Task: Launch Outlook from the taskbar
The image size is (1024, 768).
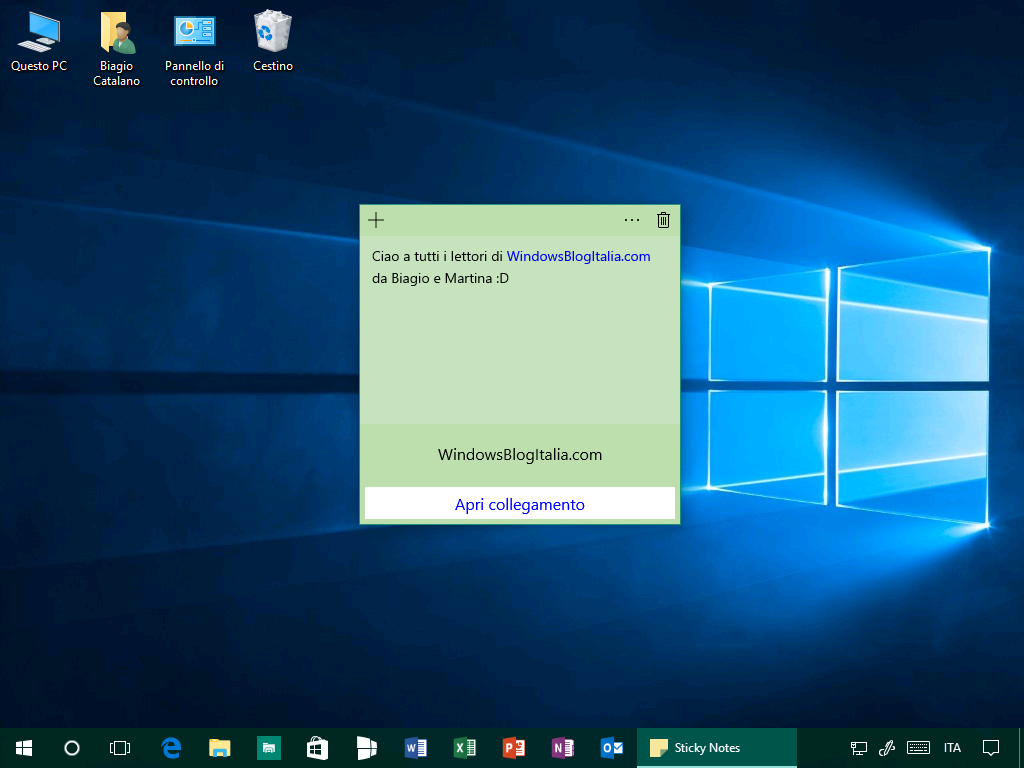Action: 611,748
